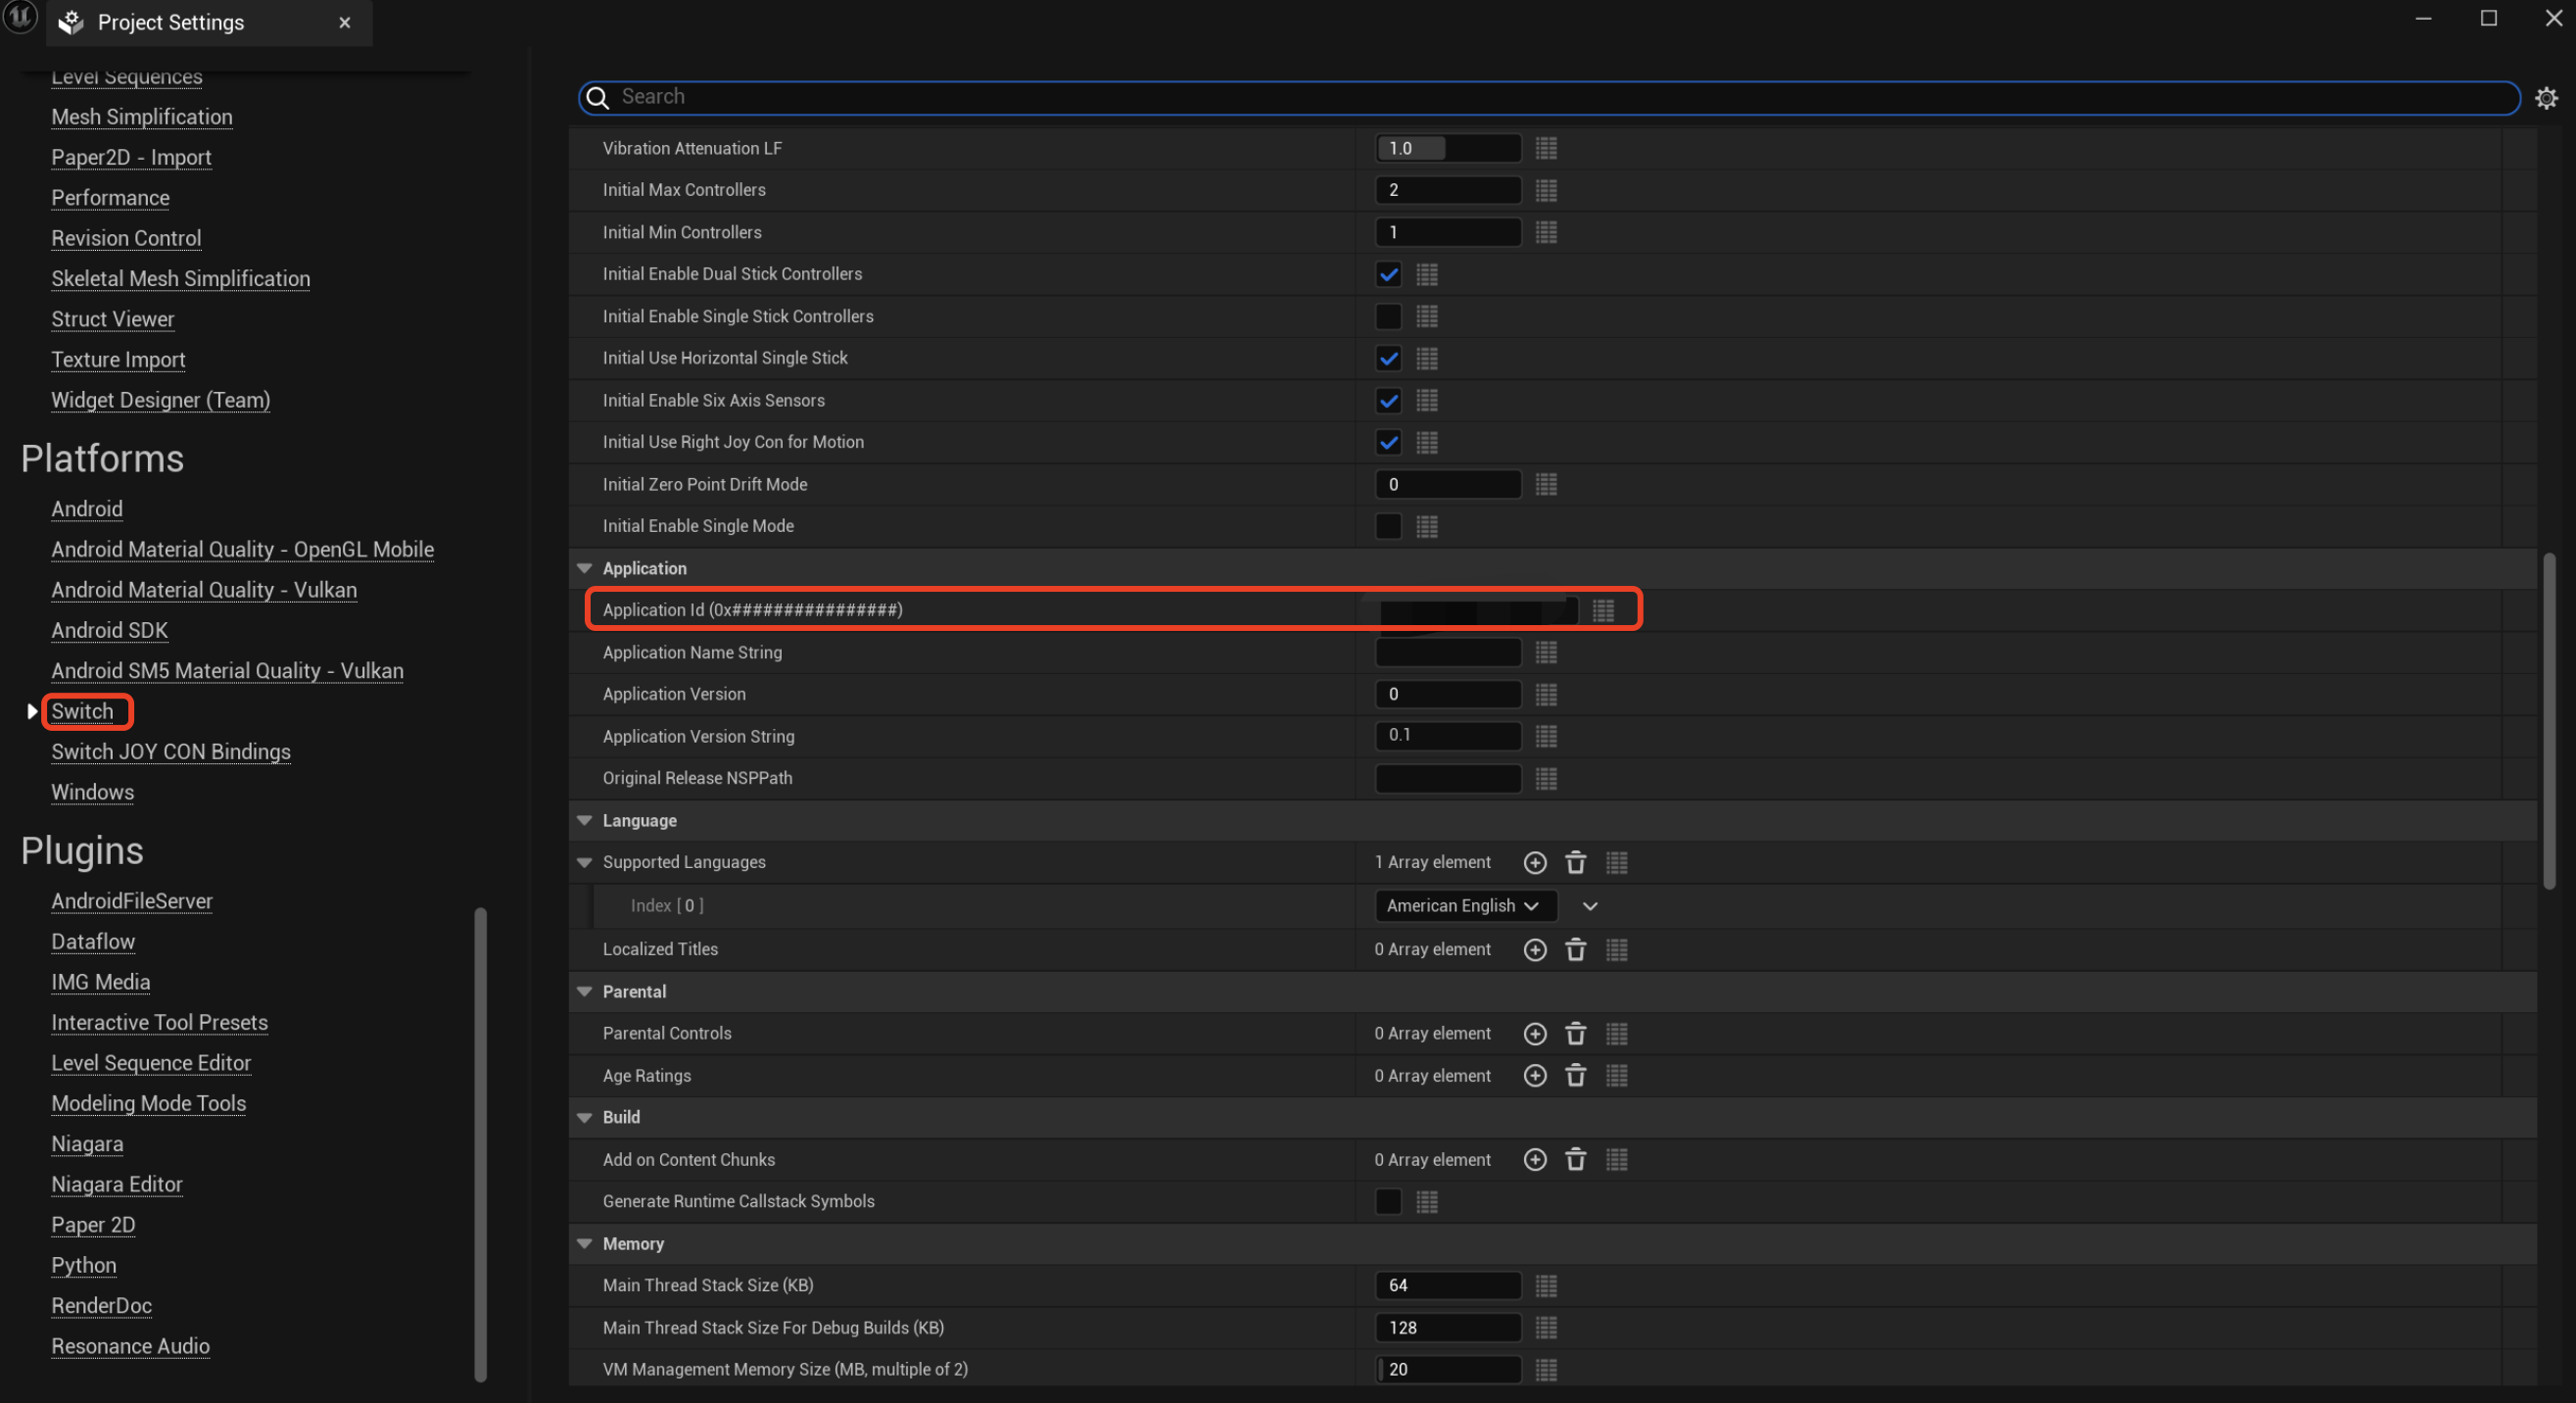2576x1403 pixels.
Task: Select Switch from Platforms list
Action: 81,710
